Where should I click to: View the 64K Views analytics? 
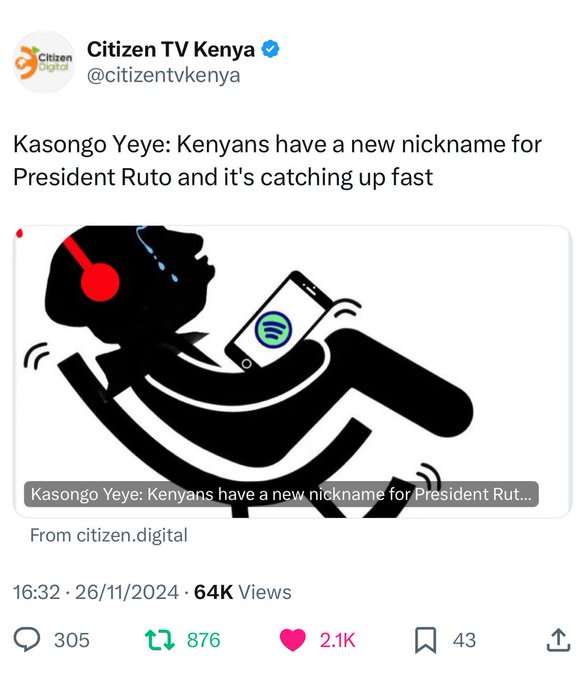[242, 592]
